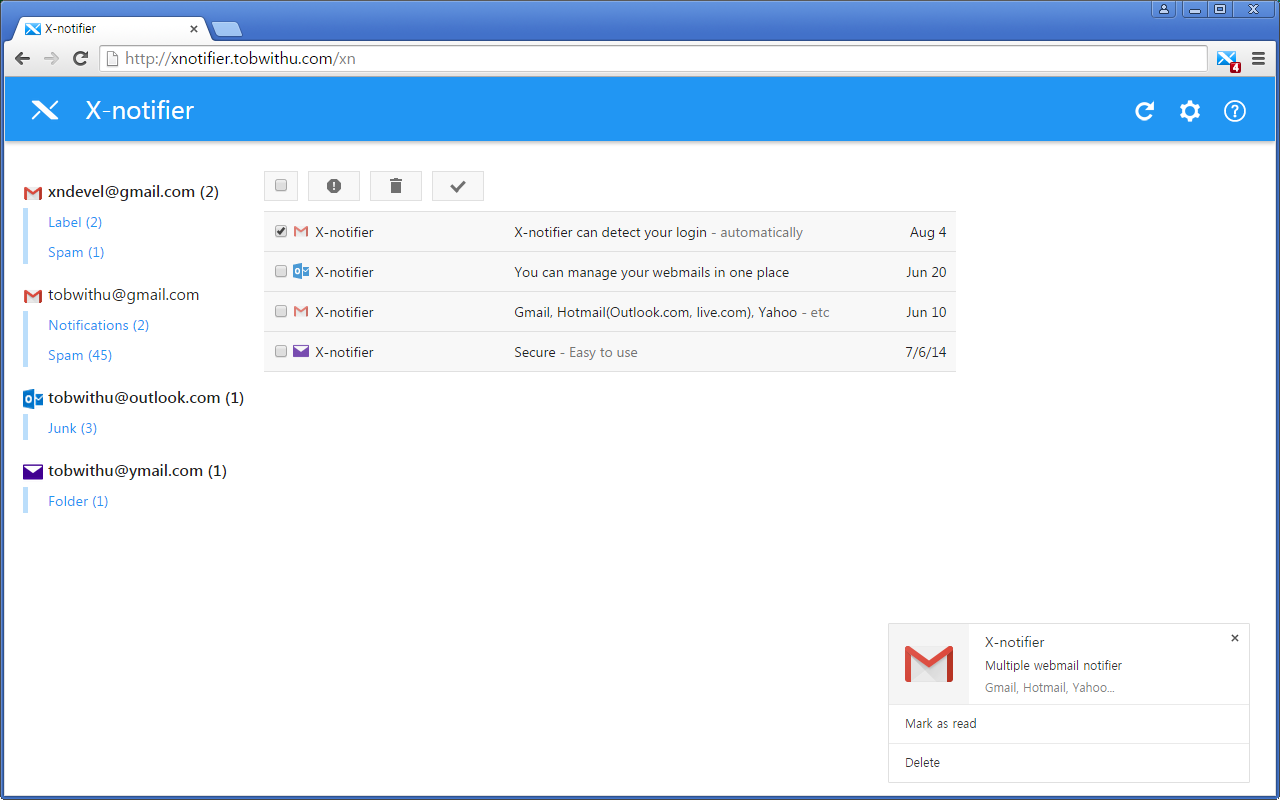Mark selected messages as spam via exclamation icon
The height and width of the screenshot is (800, 1280).
tap(333, 185)
